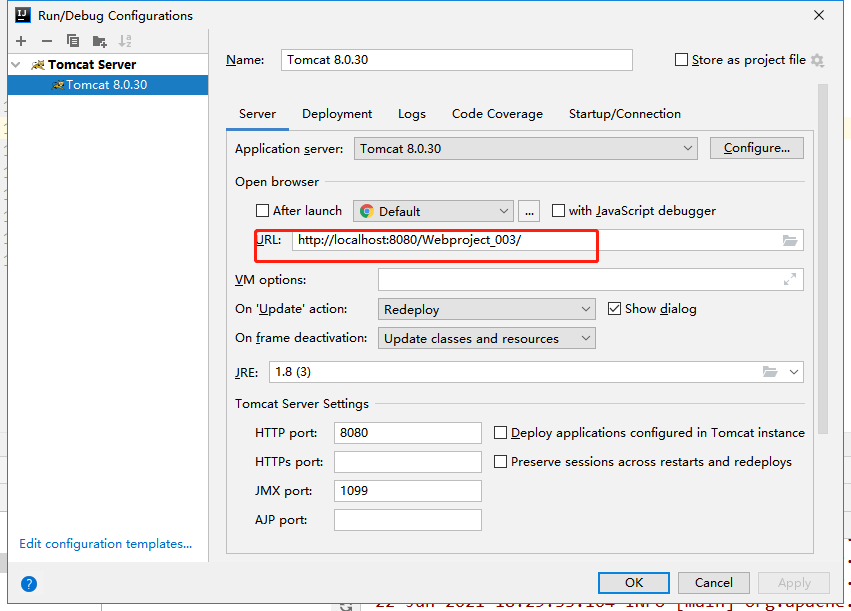Enable Preserve sessions across restarts and redeploys
The image size is (851, 611).
click(x=500, y=461)
